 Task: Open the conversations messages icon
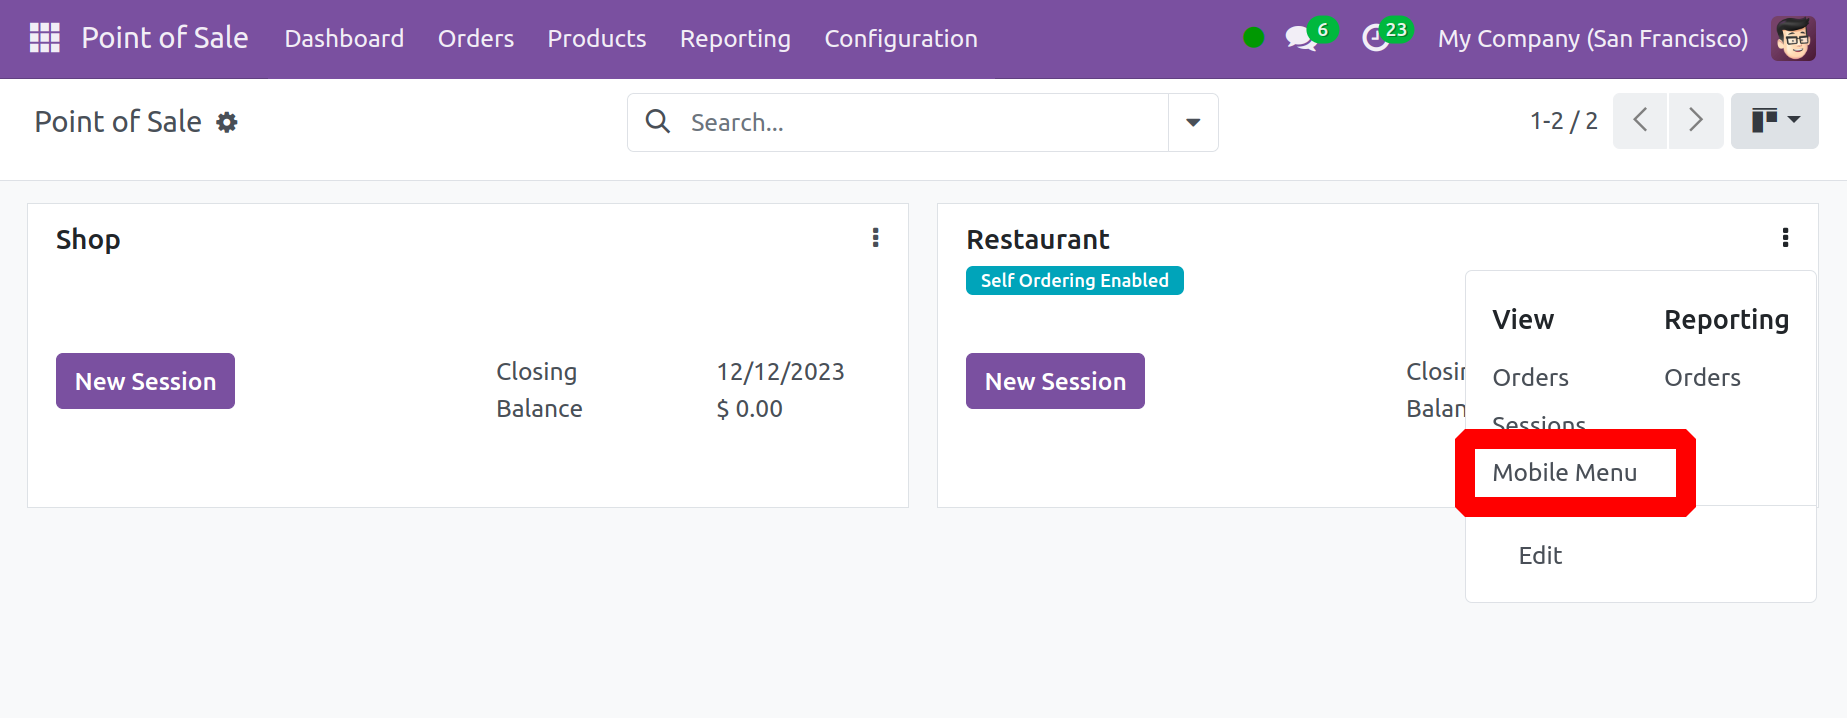1301,39
